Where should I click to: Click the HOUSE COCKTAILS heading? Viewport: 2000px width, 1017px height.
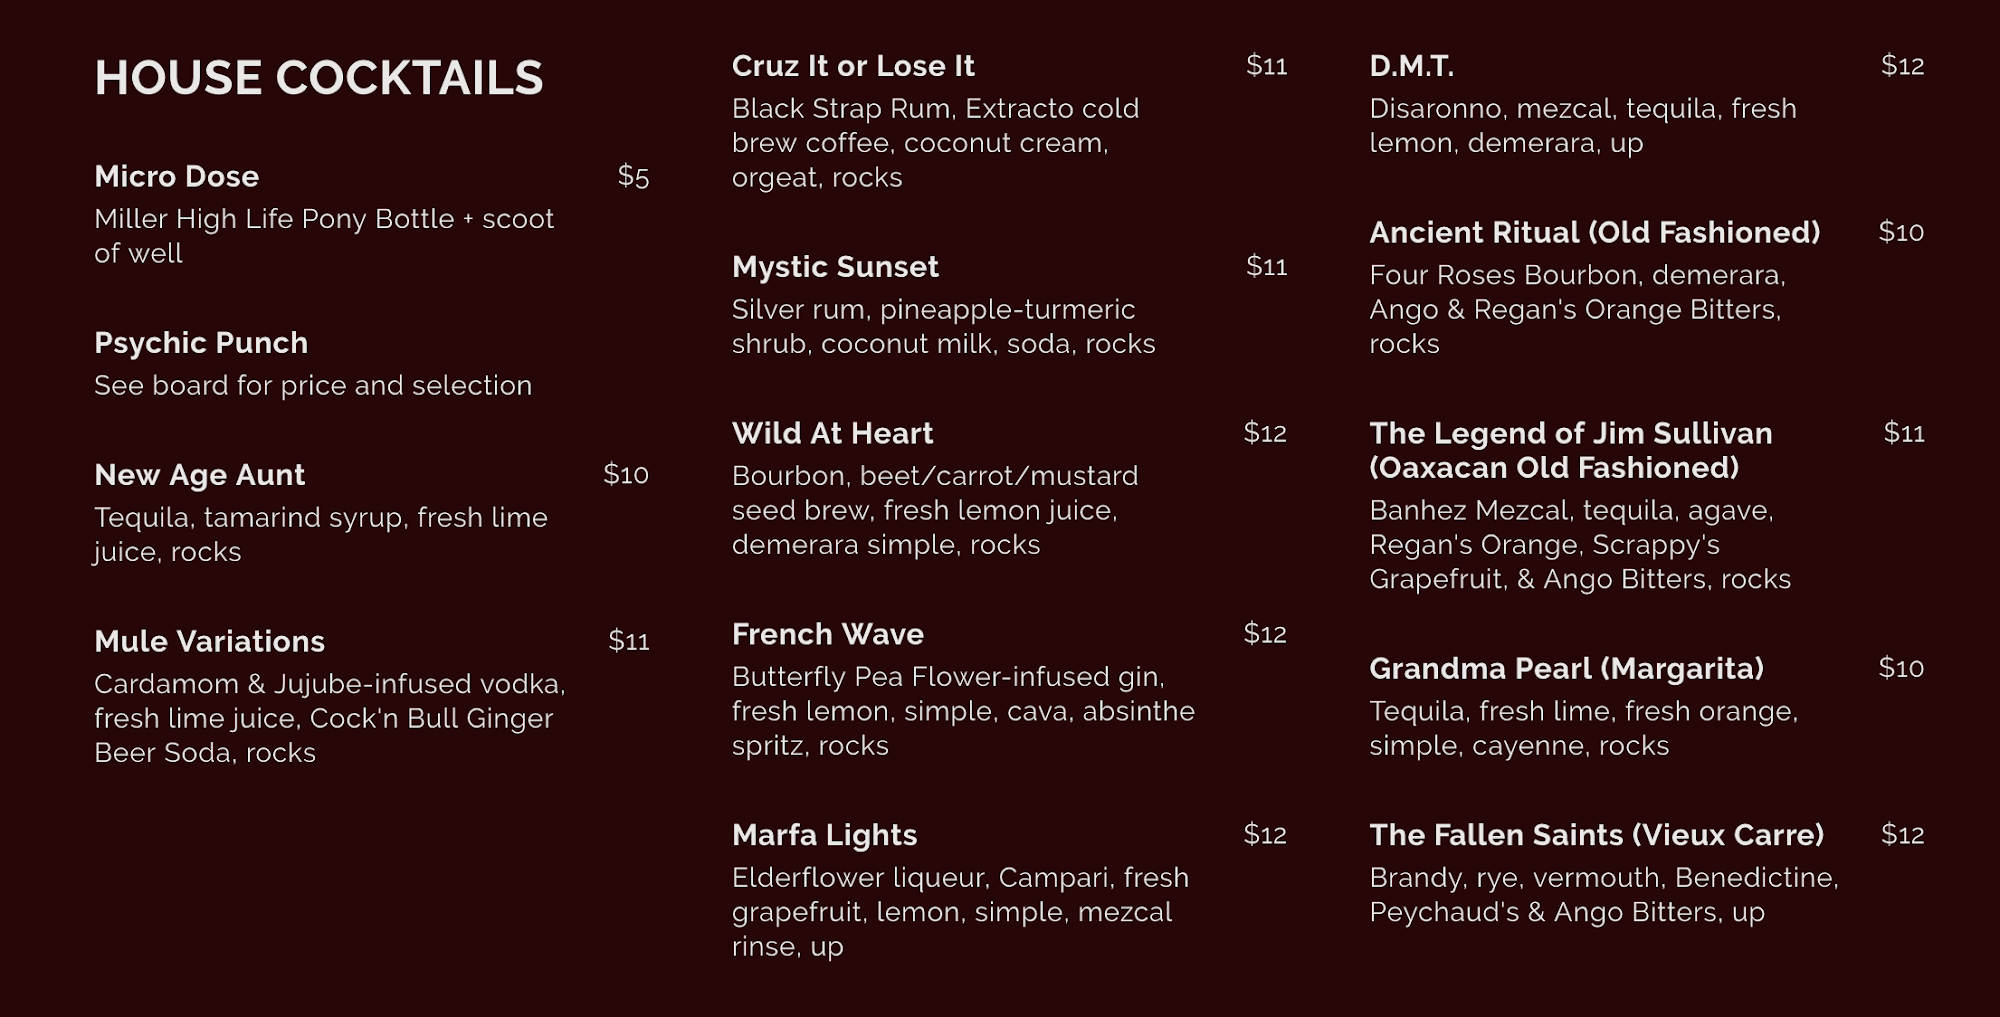point(318,78)
